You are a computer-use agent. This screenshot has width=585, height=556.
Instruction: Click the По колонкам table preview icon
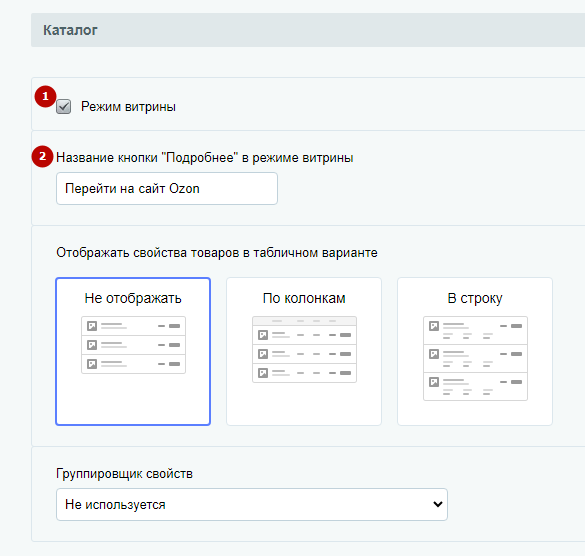304,349
